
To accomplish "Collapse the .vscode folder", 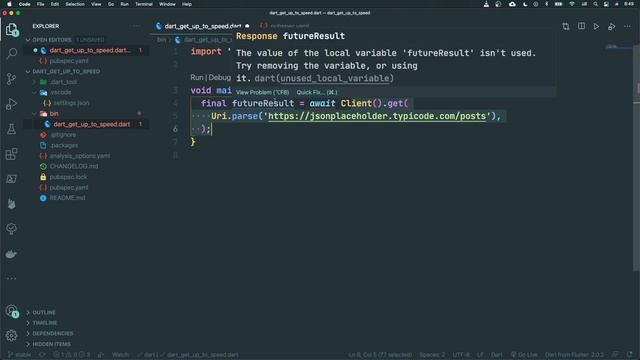I will [x=60, y=93].
